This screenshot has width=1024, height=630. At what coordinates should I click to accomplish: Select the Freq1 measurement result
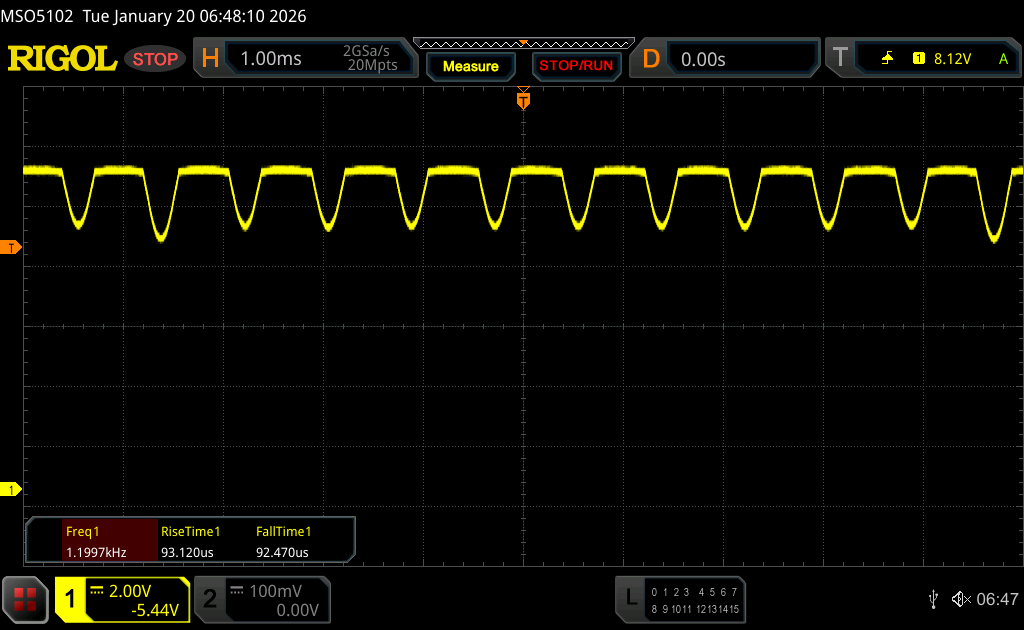[95, 541]
